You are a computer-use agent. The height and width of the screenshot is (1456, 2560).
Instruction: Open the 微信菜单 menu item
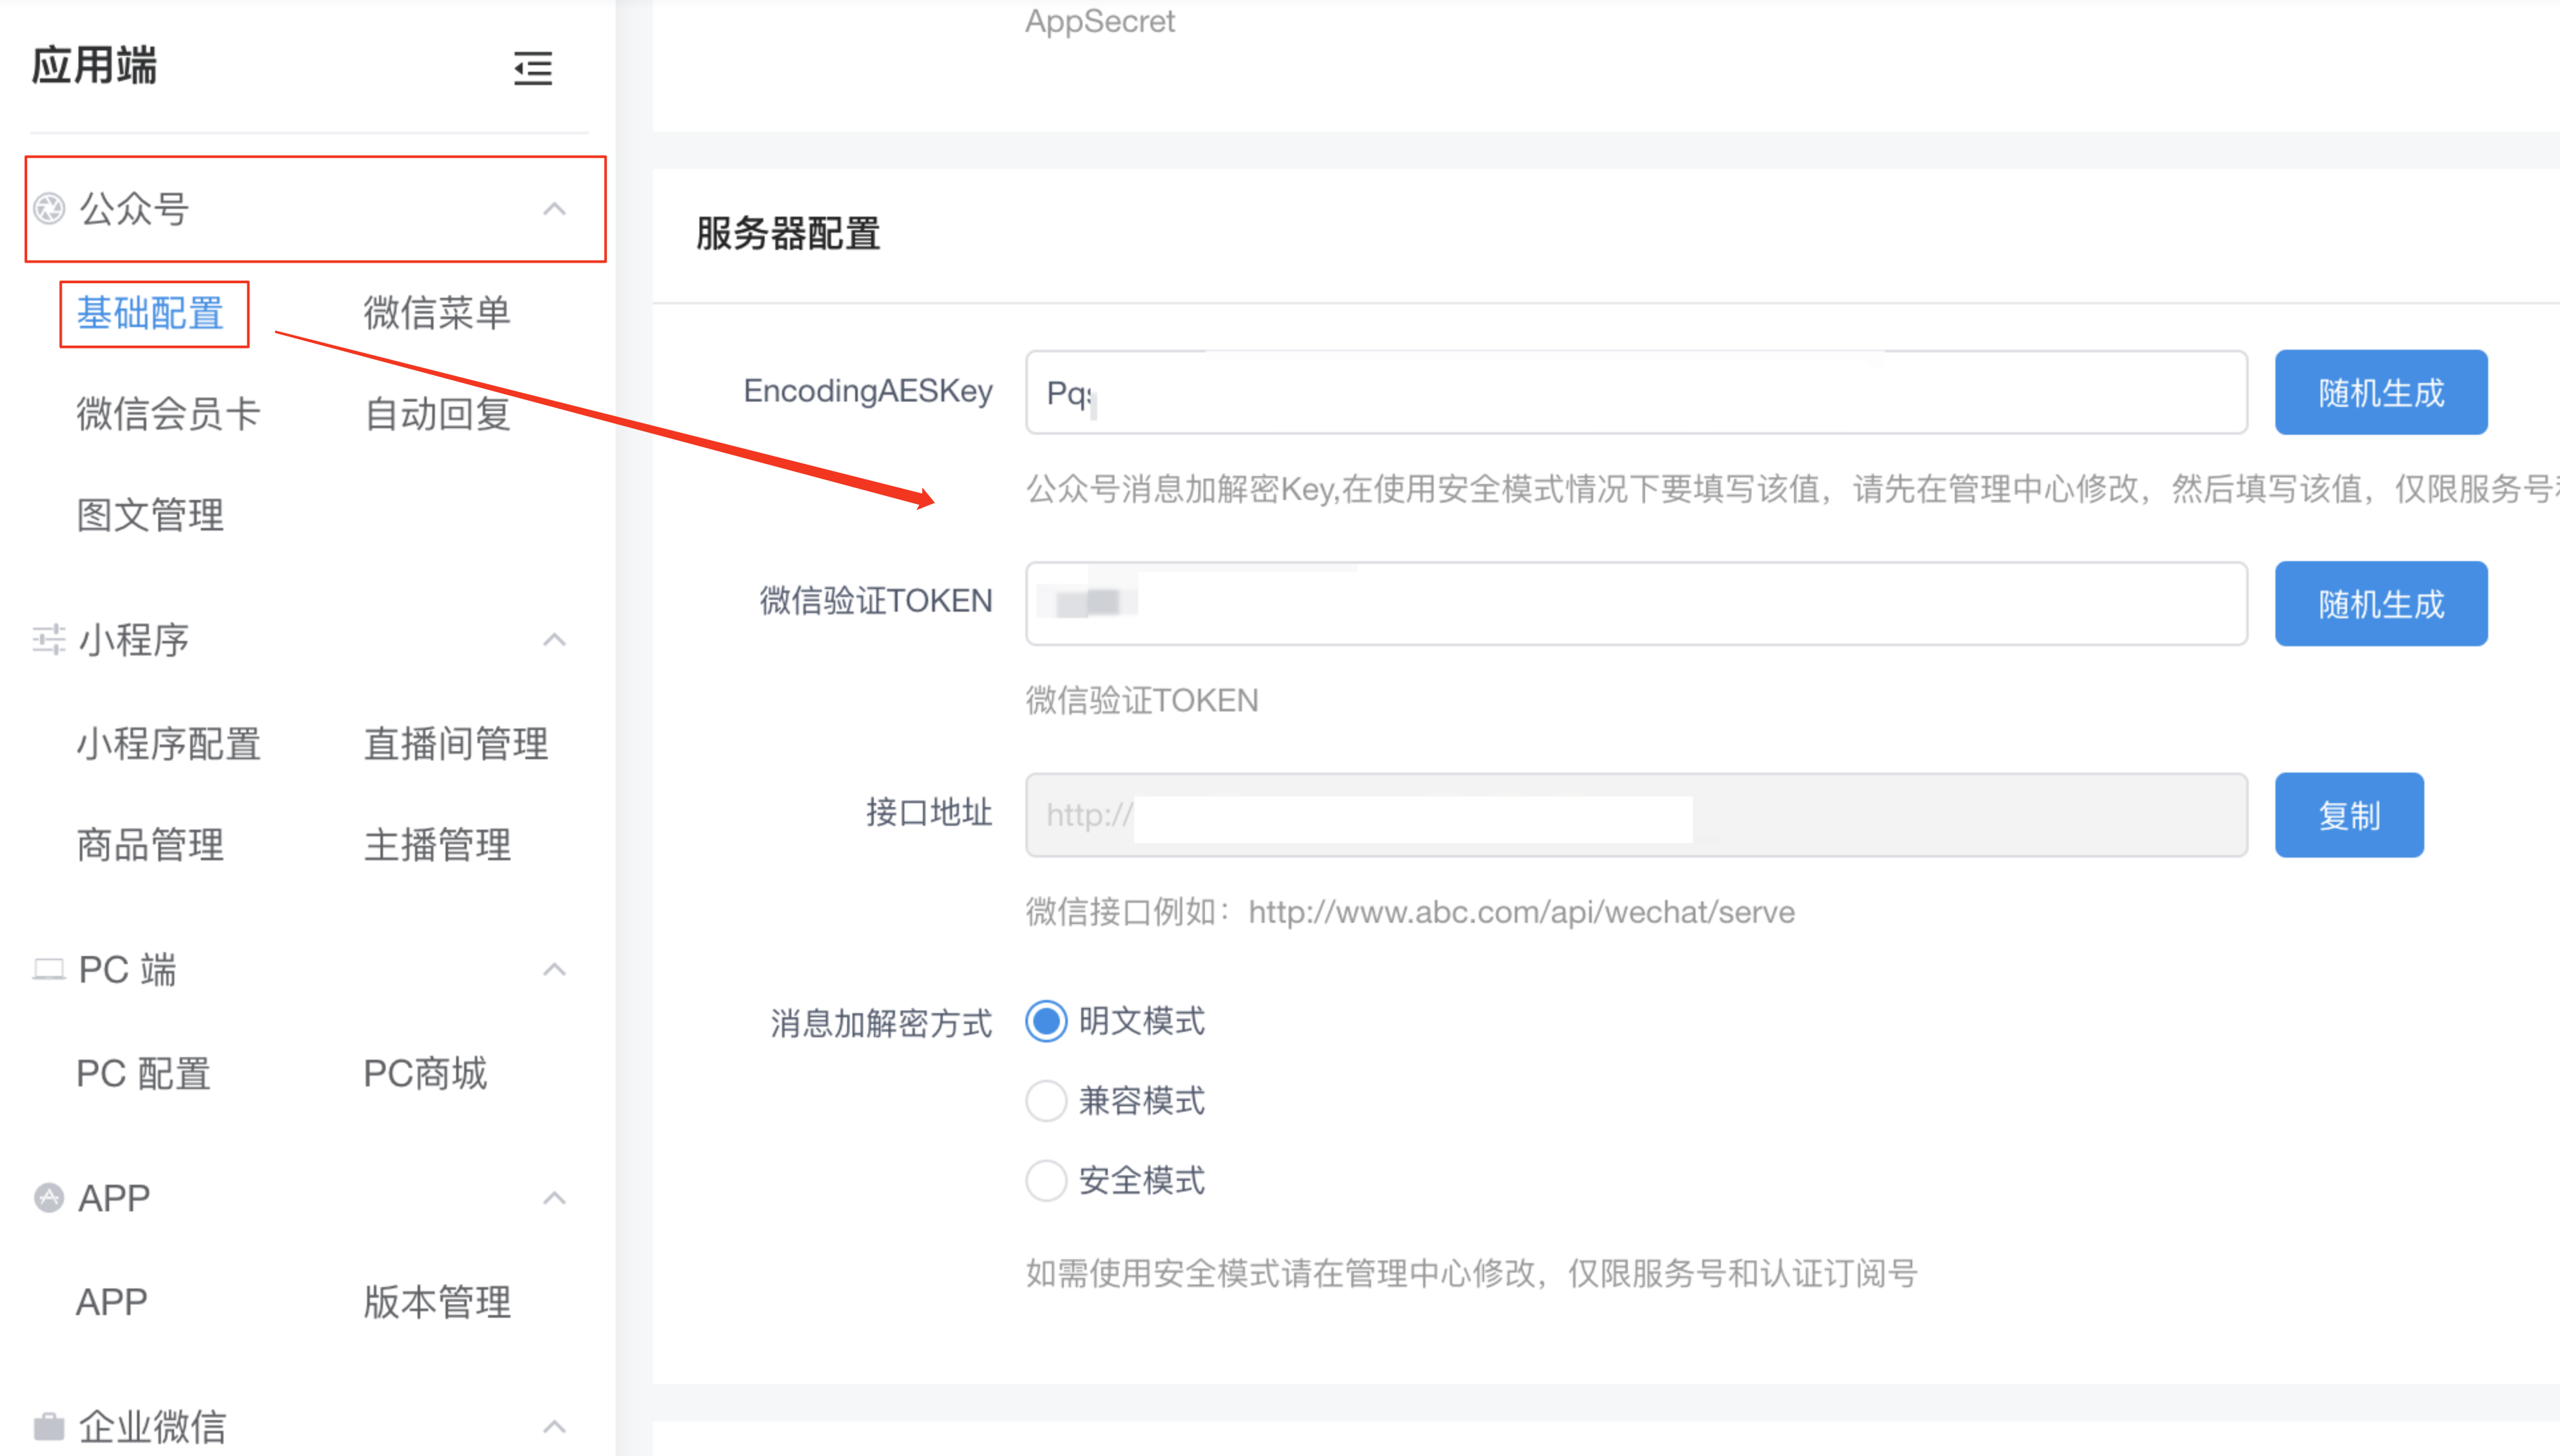[437, 313]
